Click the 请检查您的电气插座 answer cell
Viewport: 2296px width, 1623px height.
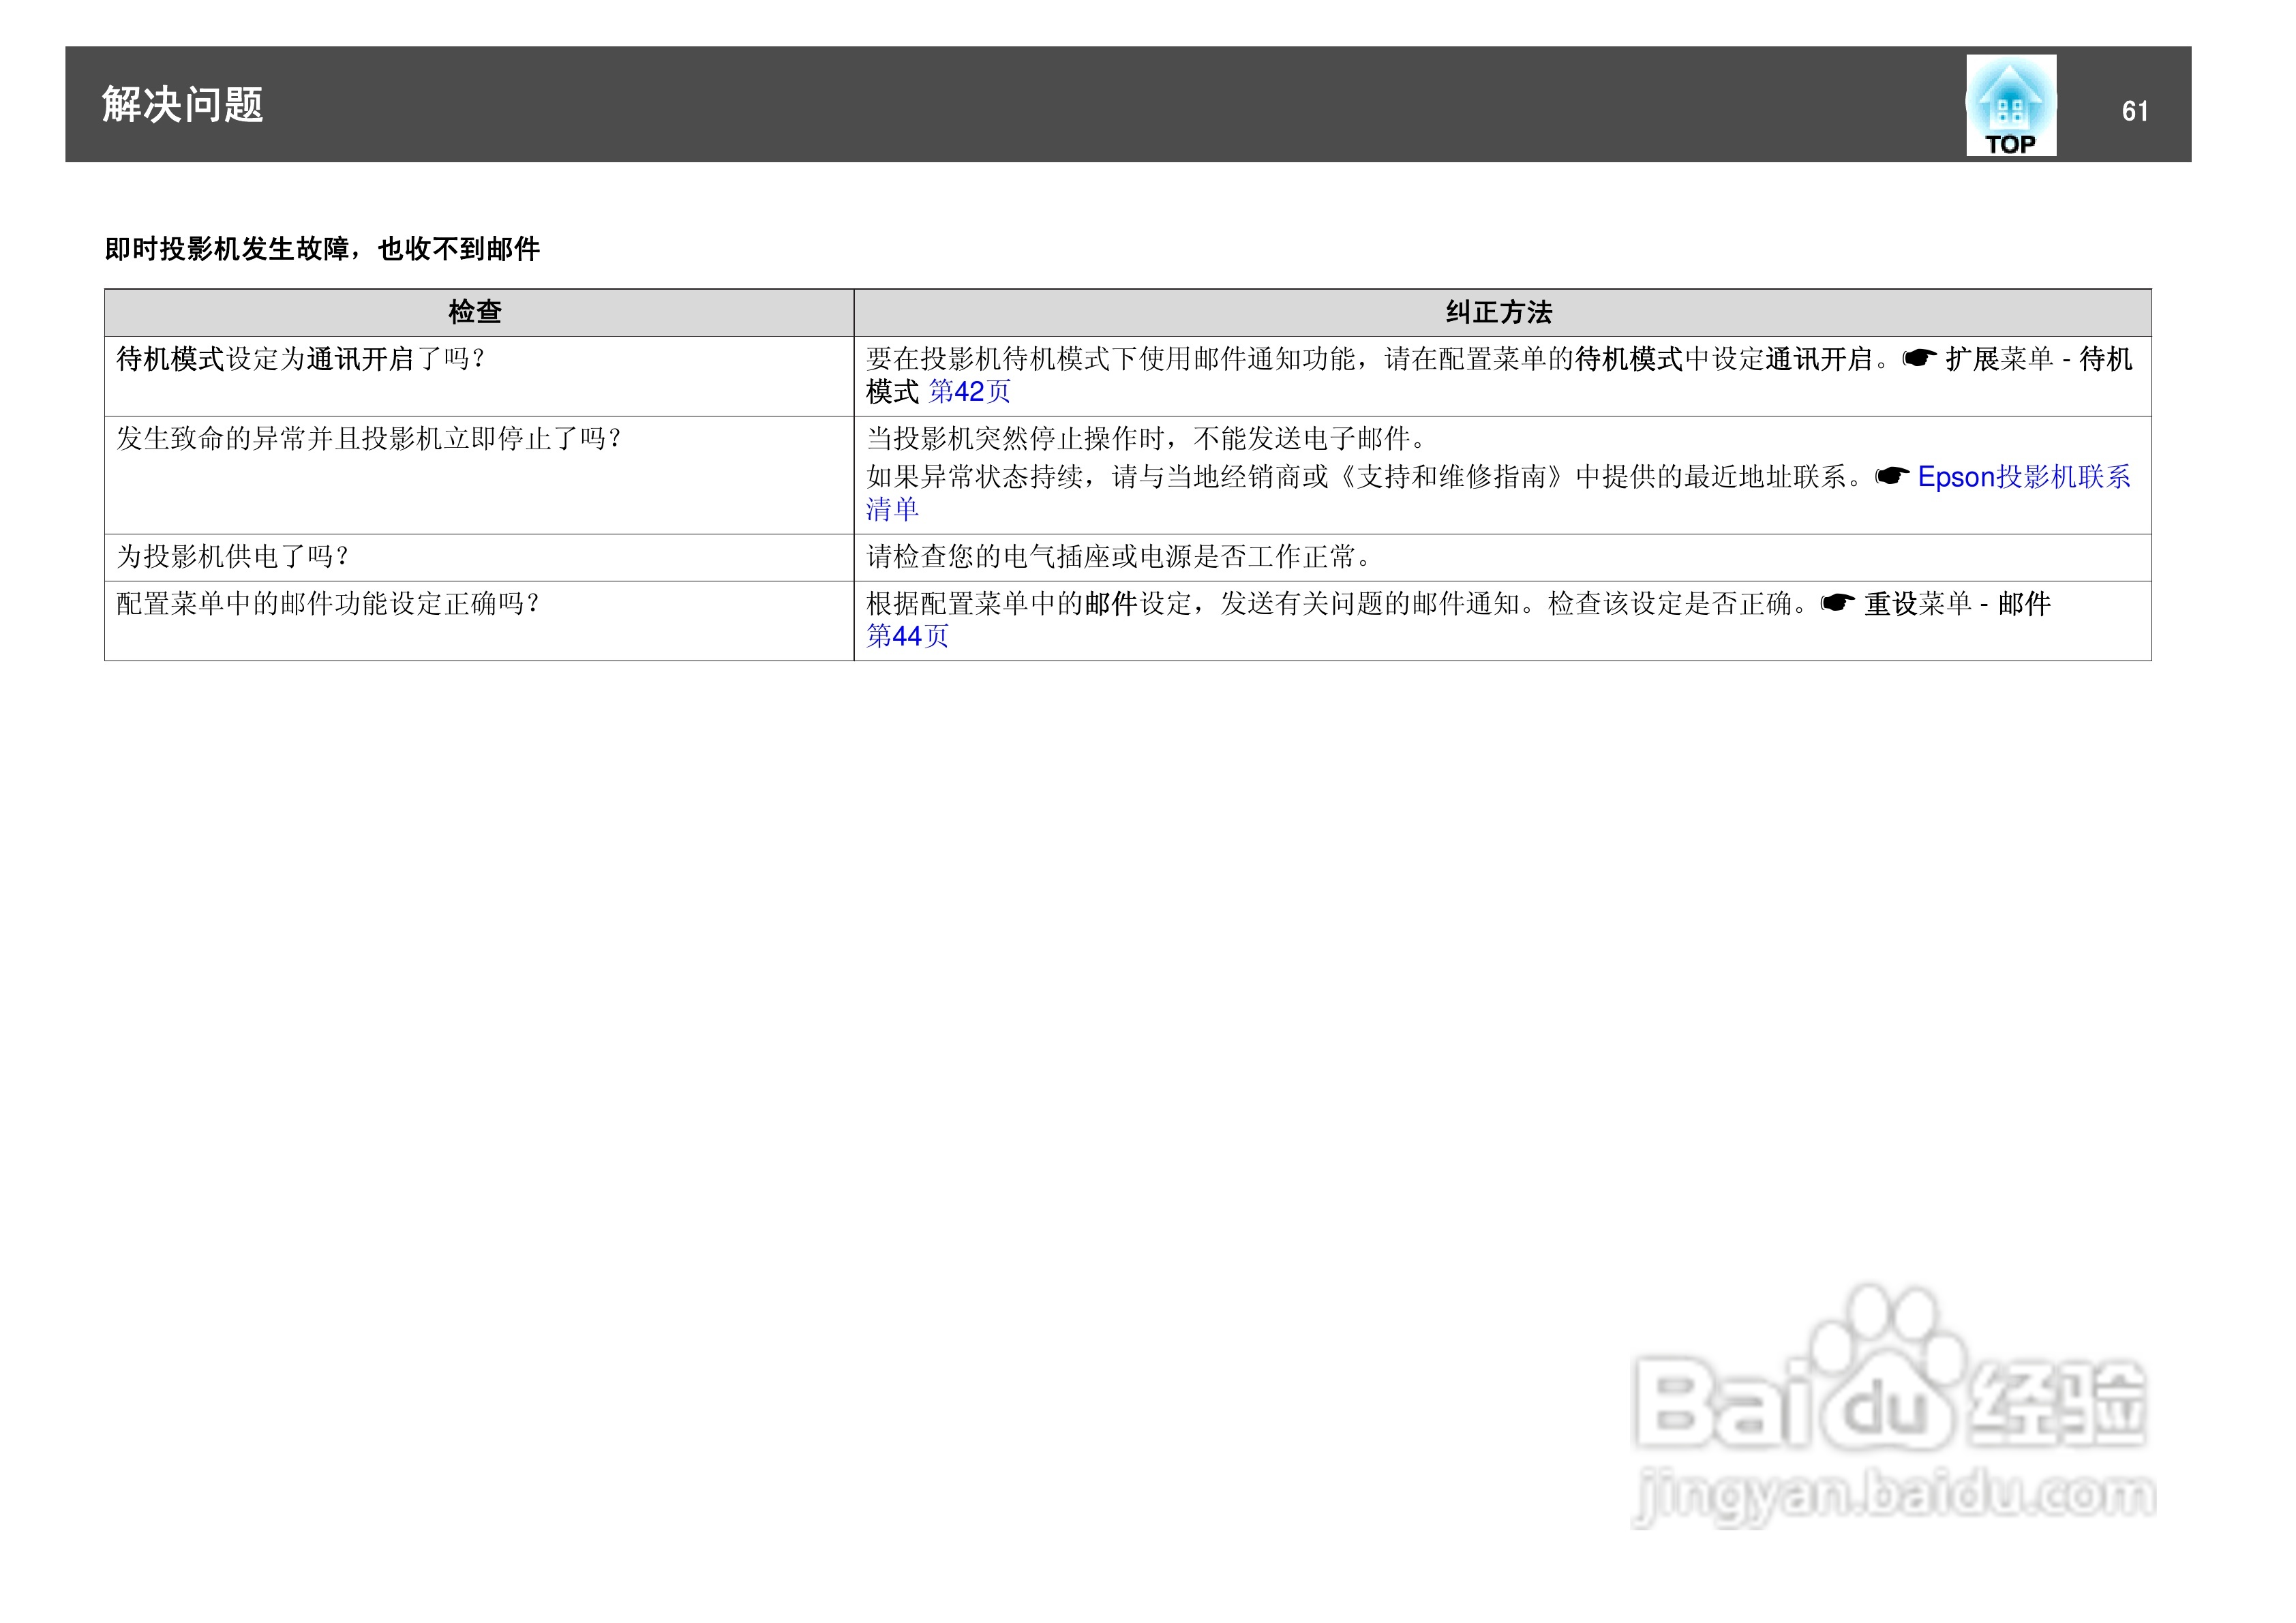click(1118, 556)
